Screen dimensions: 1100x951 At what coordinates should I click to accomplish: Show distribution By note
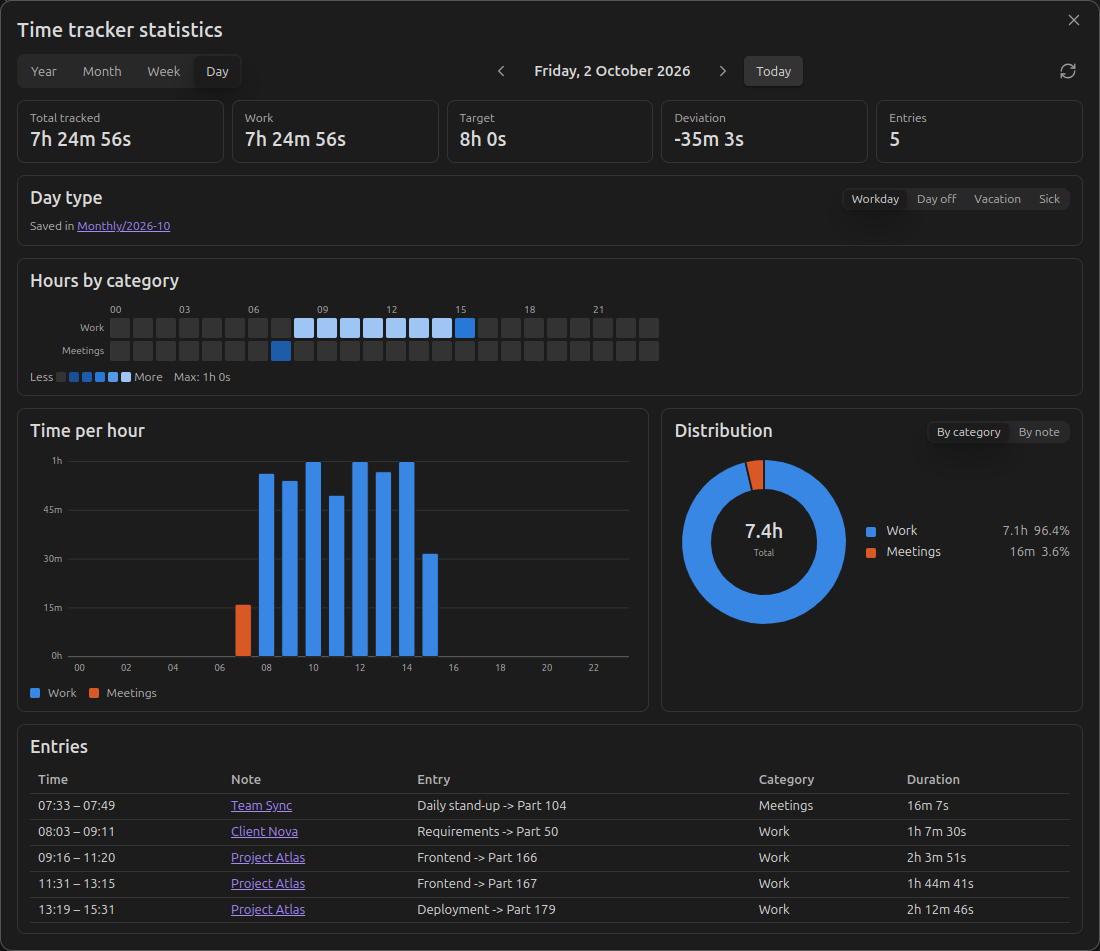pos(1039,432)
